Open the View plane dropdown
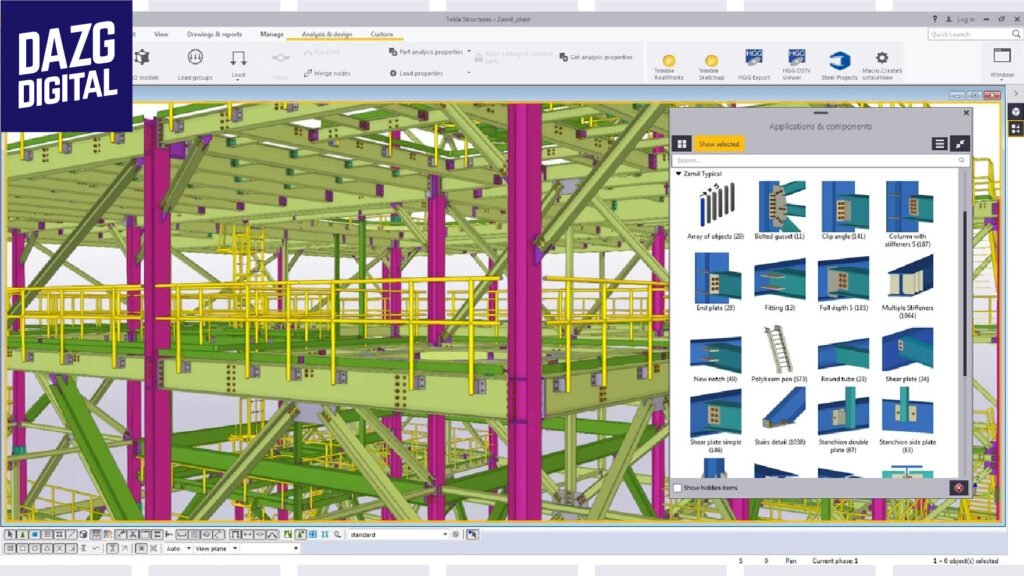The height and width of the screenshot is (576, 1024). pos(235,548)
